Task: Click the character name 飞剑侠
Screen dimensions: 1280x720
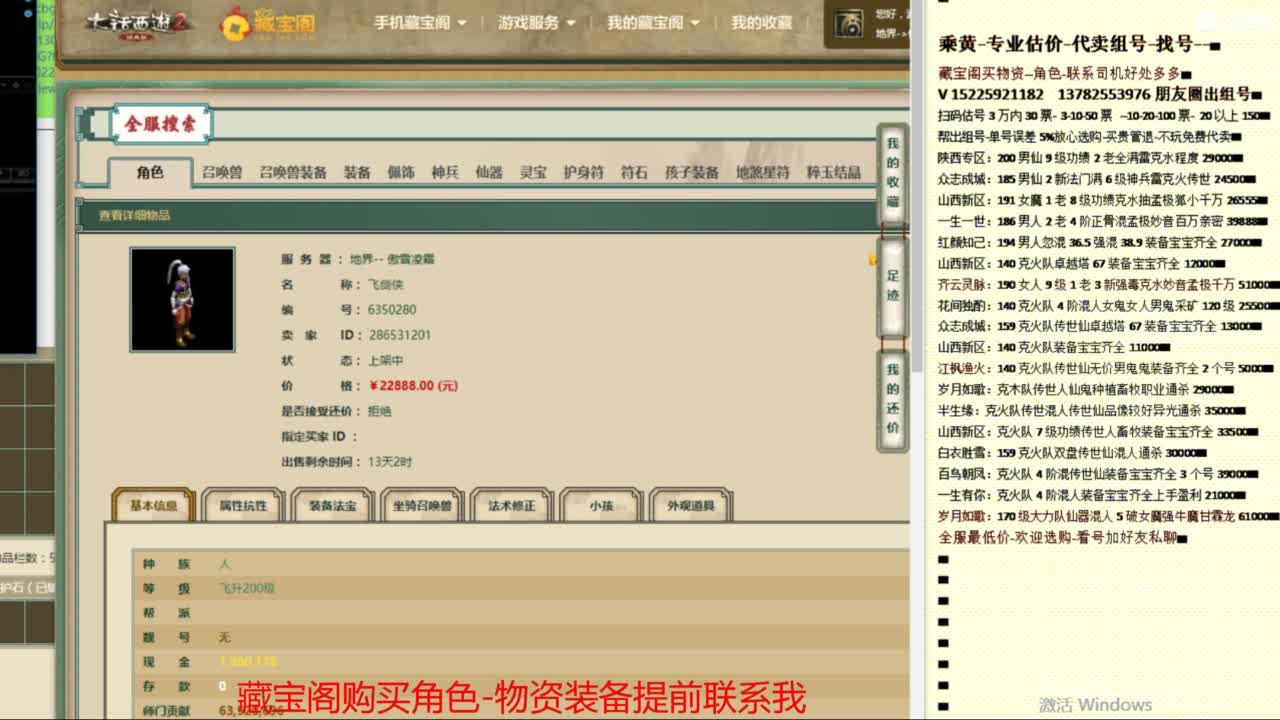Action: (386, 285)
